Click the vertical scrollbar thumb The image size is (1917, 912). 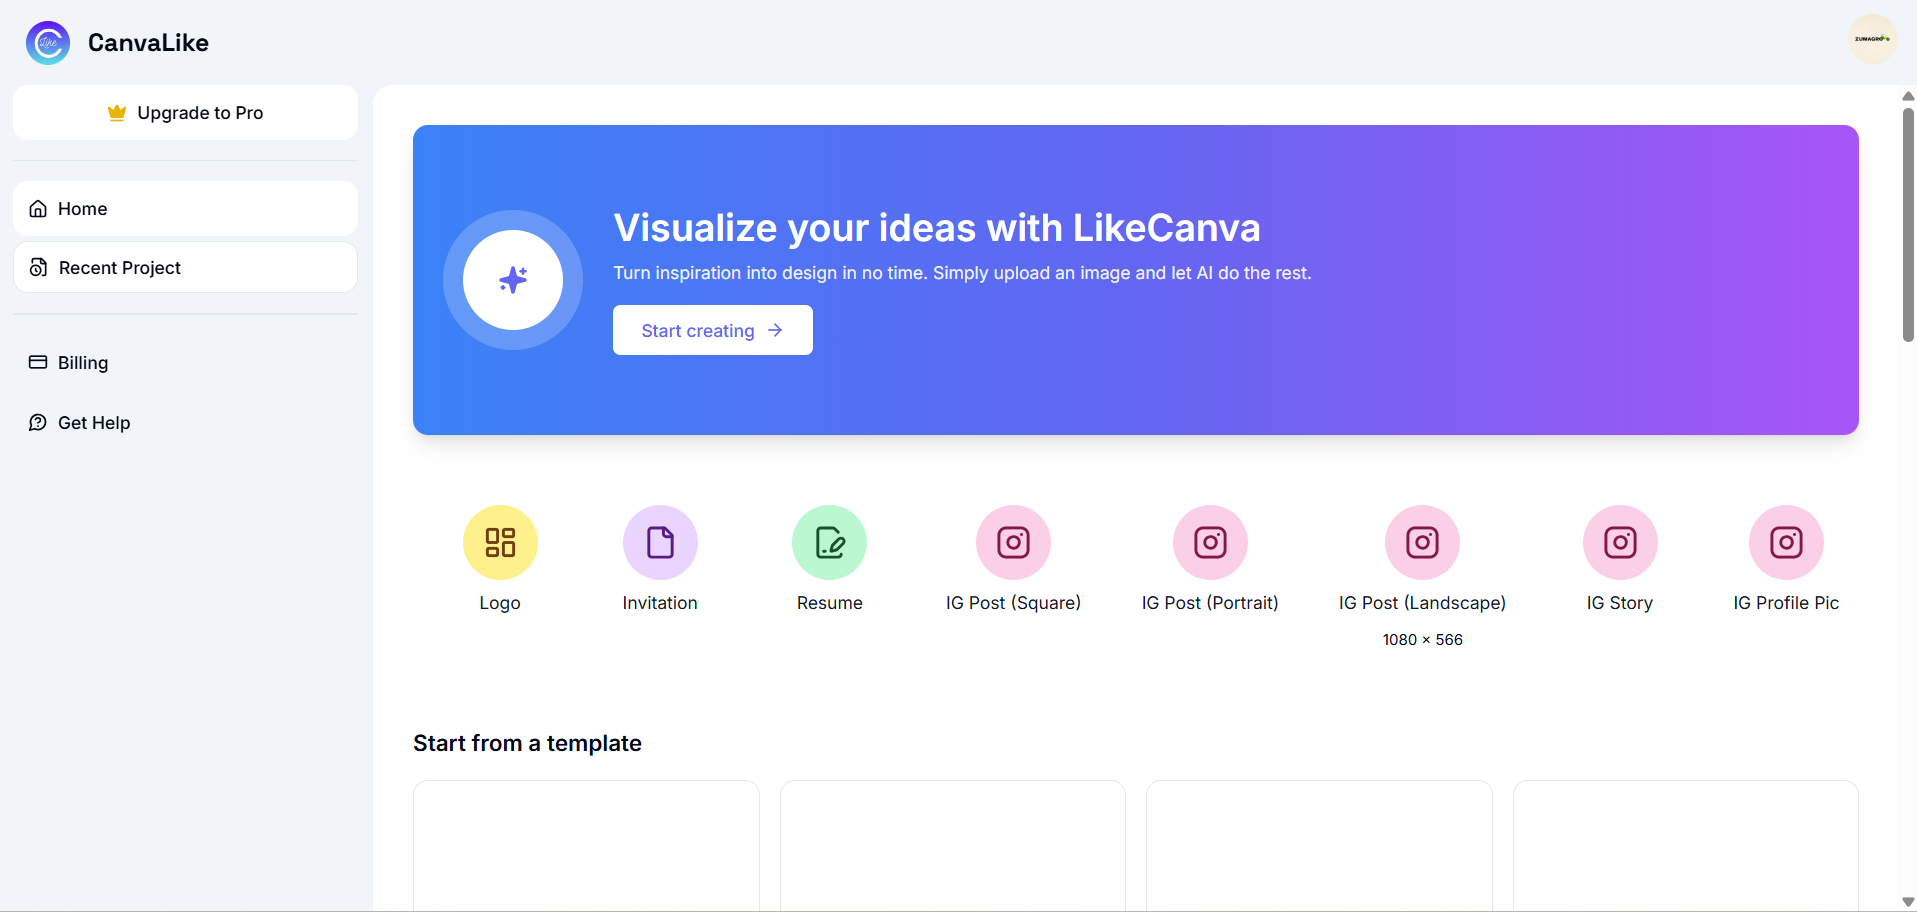1908,225
